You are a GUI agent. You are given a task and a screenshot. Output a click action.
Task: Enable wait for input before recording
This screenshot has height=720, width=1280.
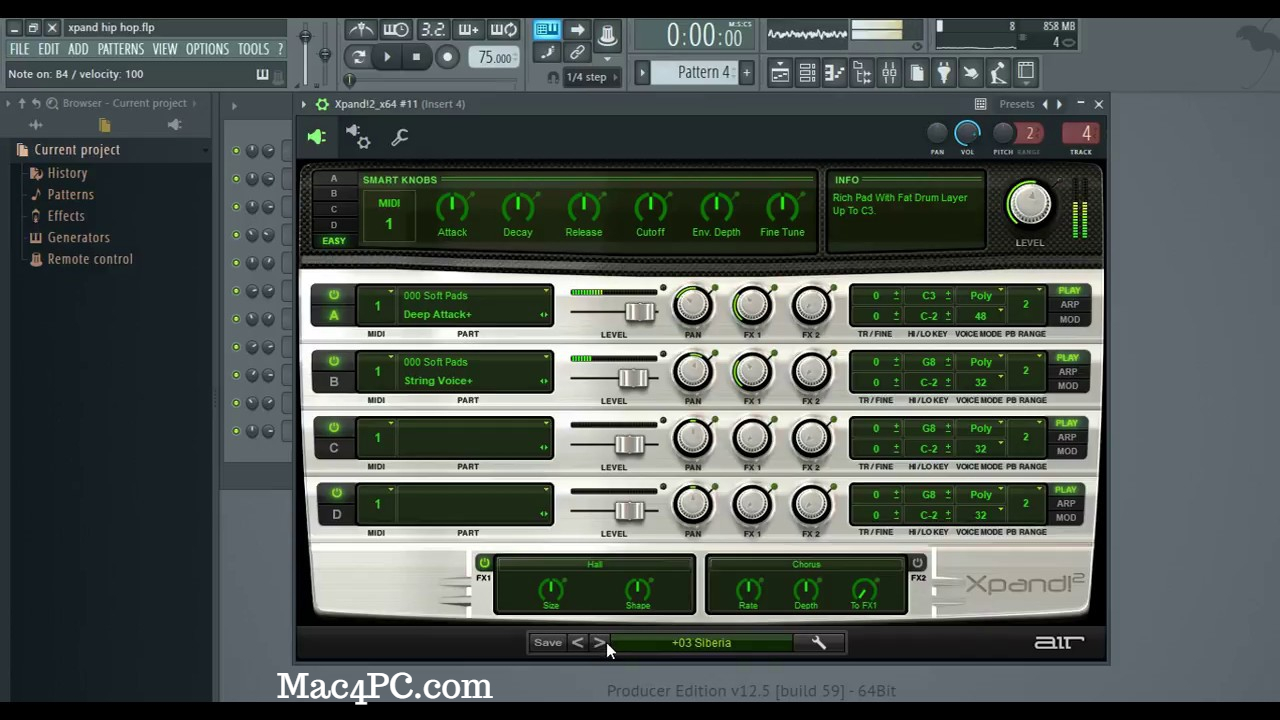[396, 30]
